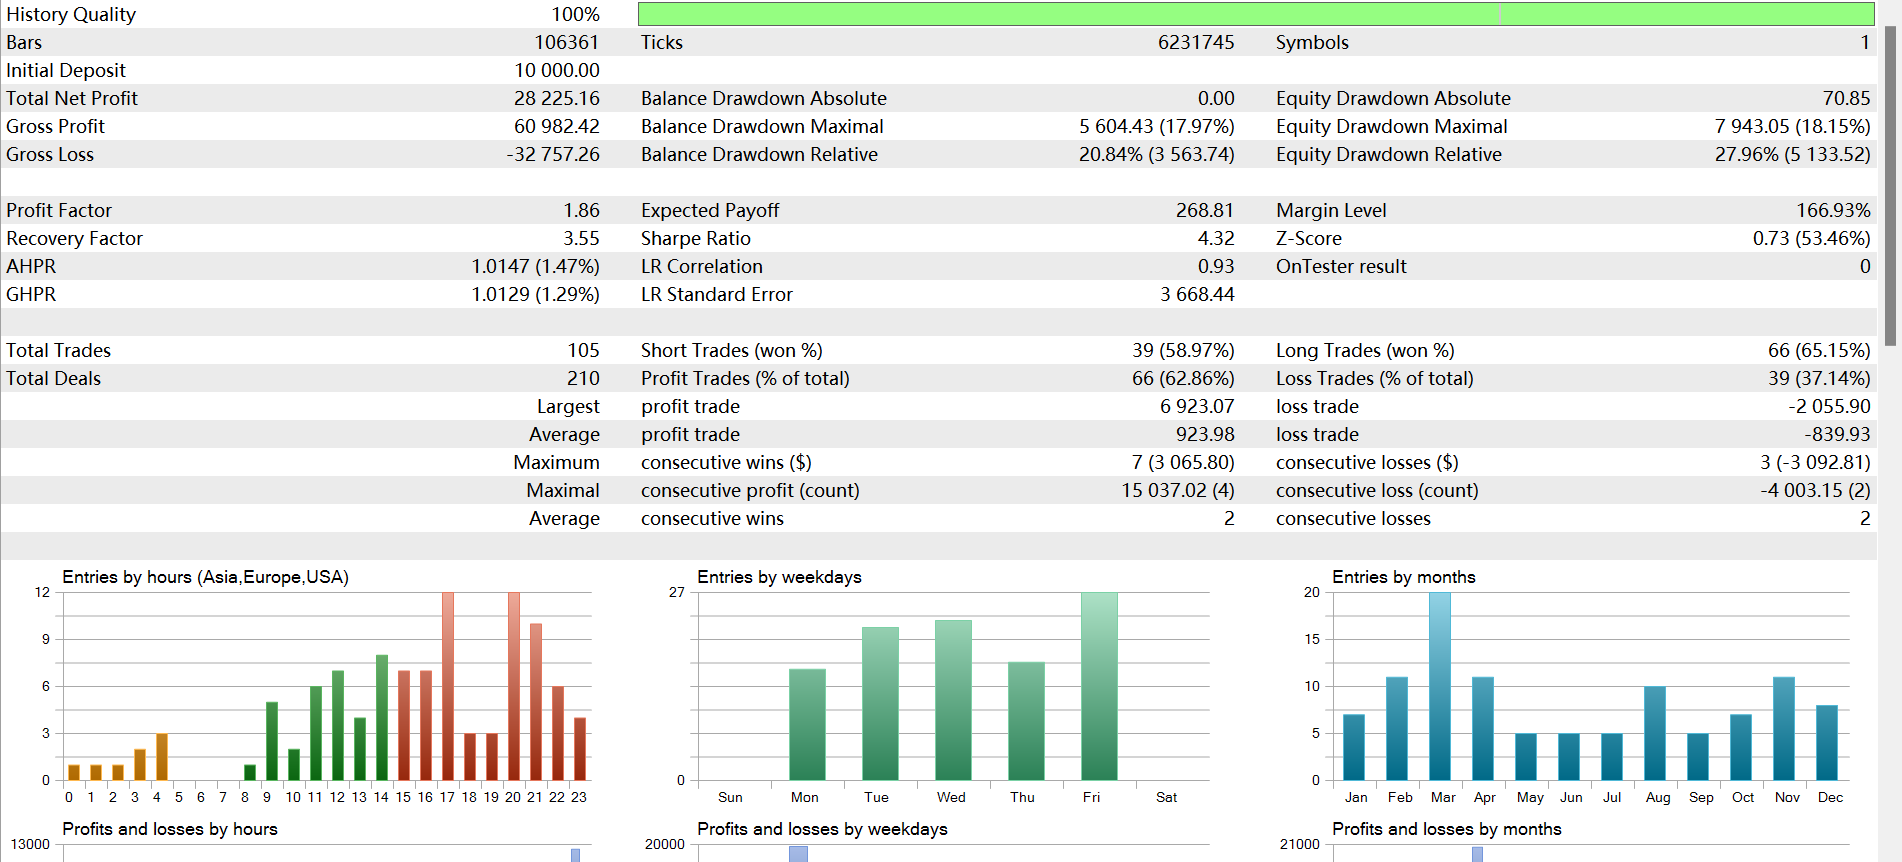Click the Aug bar in months chart
Image resolution: width=1902 pixels, height=862 pixels.
point(1655,733)
